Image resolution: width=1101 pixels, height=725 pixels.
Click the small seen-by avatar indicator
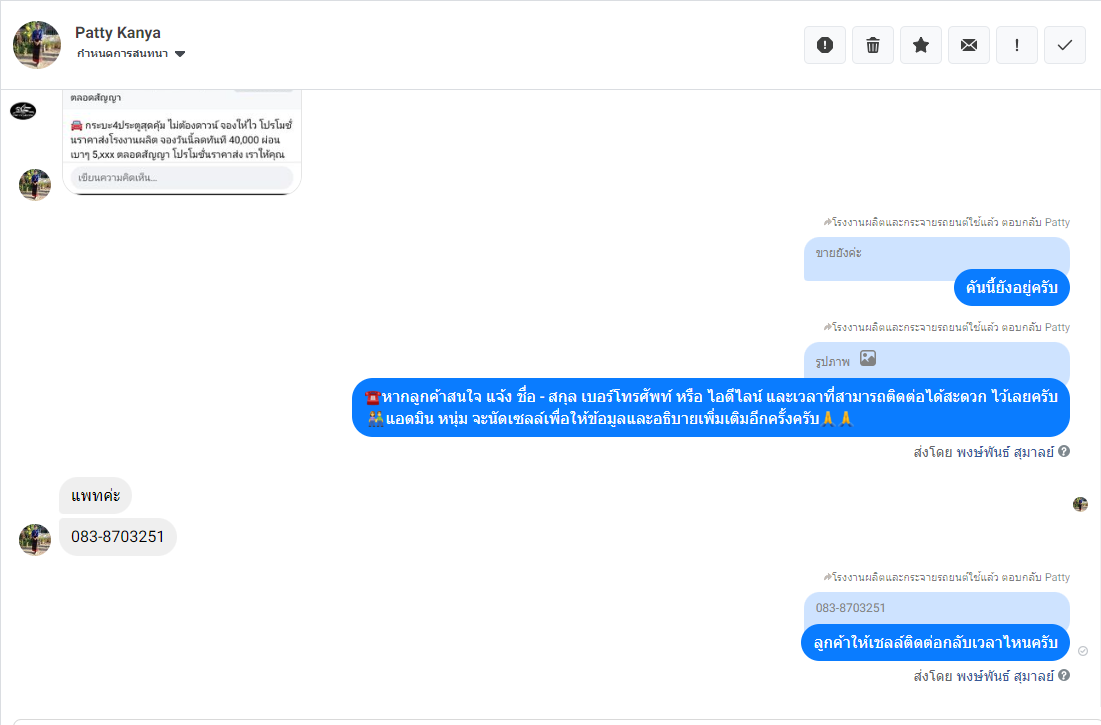[1080, 504]
